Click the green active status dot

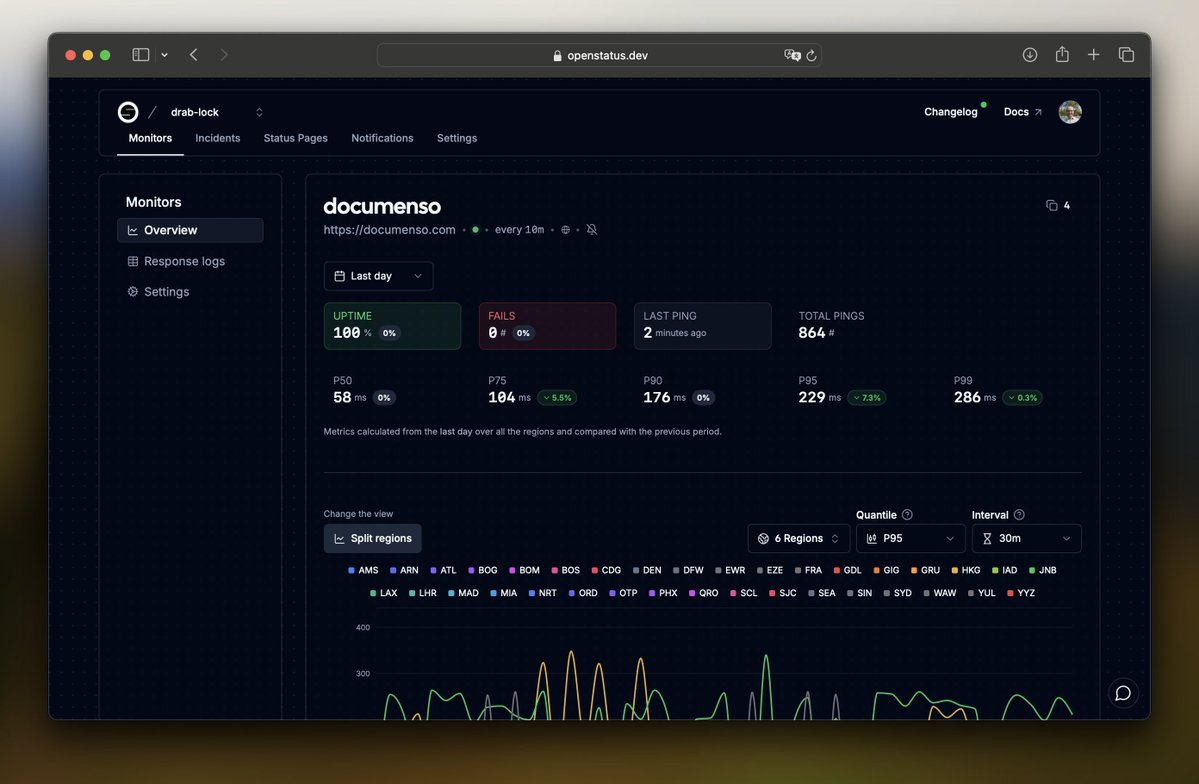[x=476, y=229]
